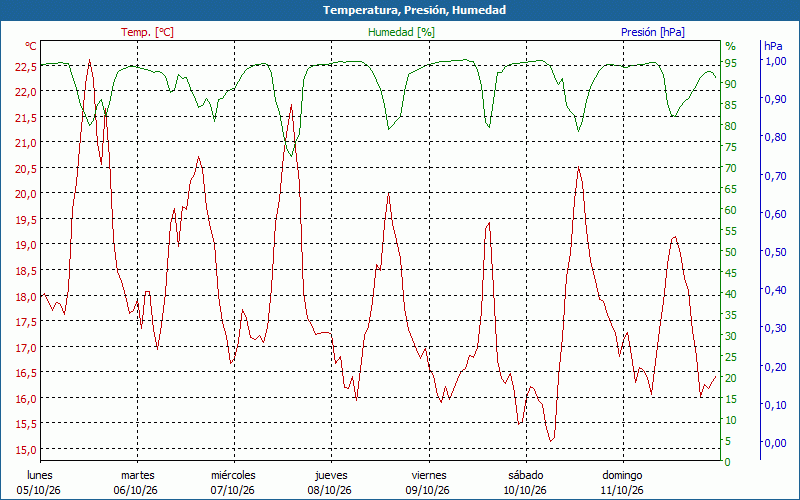Select the date "08/10/26"
This screenshot has height=500, width=800.
pos(330,490)
